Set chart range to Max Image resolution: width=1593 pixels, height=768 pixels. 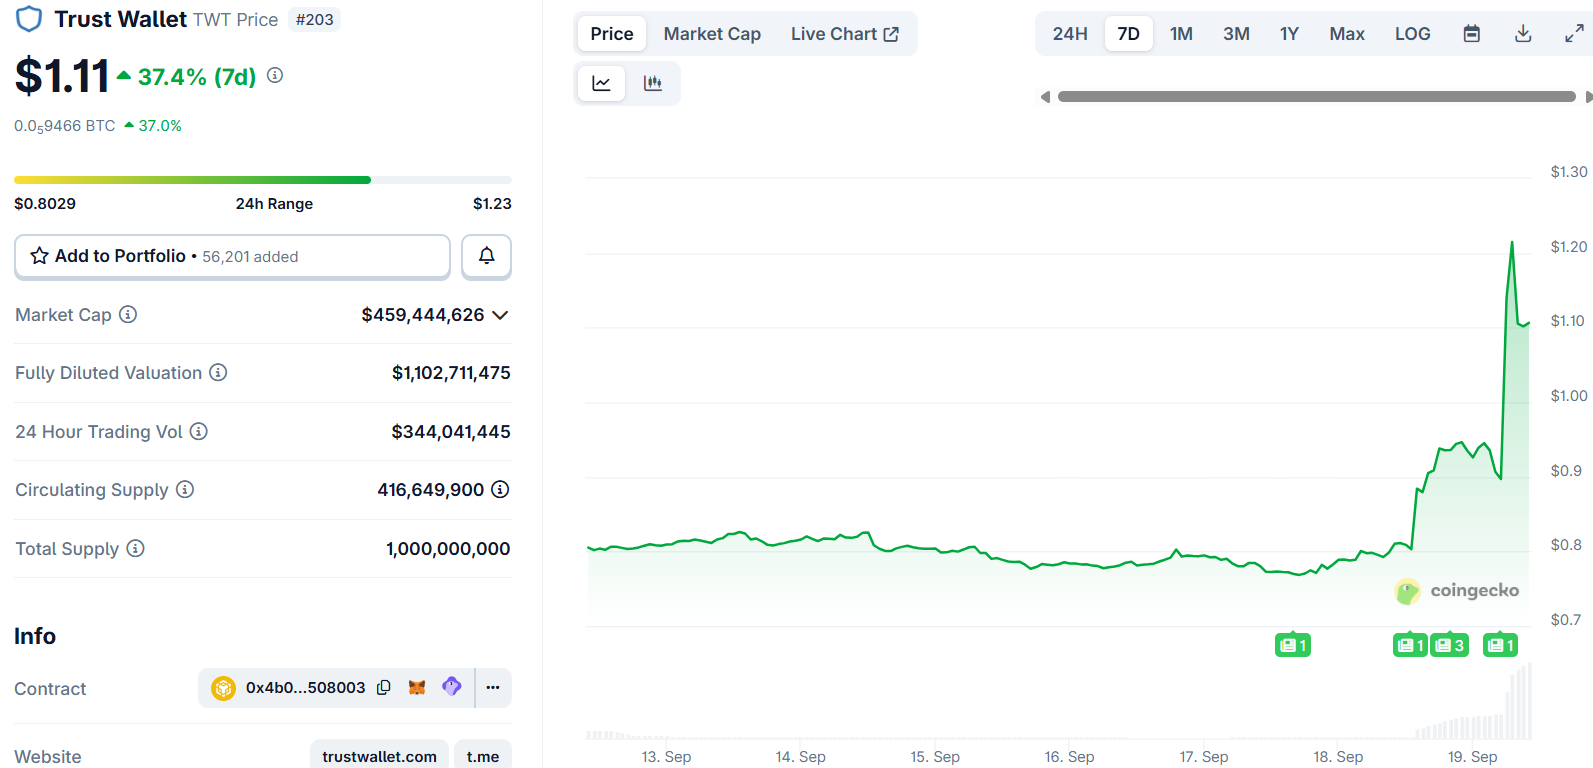click(1347, 34)
